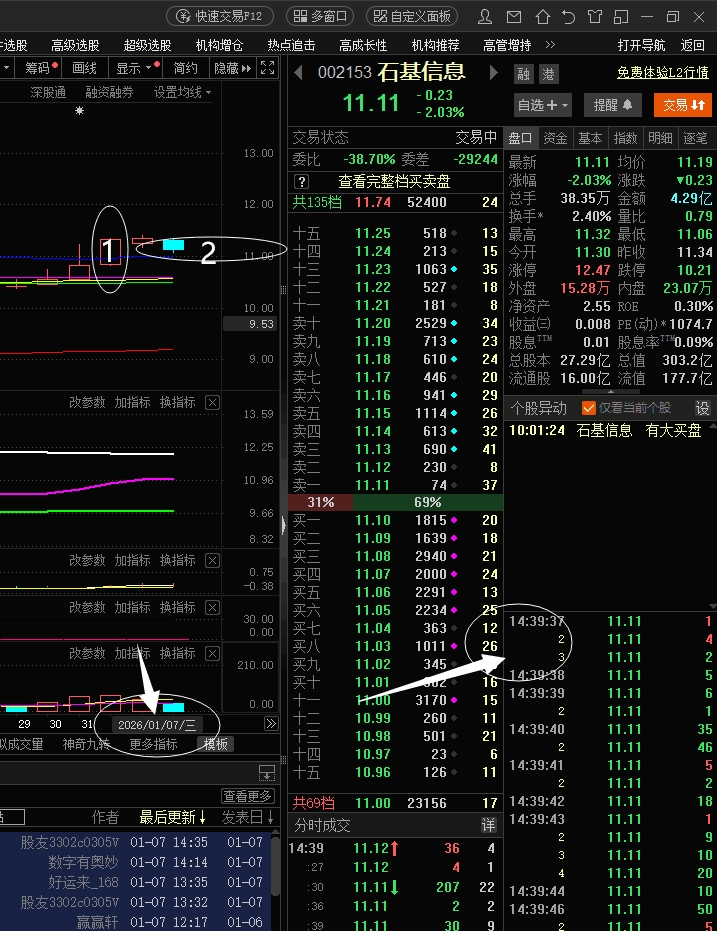Switch to 盘口 tab
Screen dimensions: 717x931
pos(521,138)
